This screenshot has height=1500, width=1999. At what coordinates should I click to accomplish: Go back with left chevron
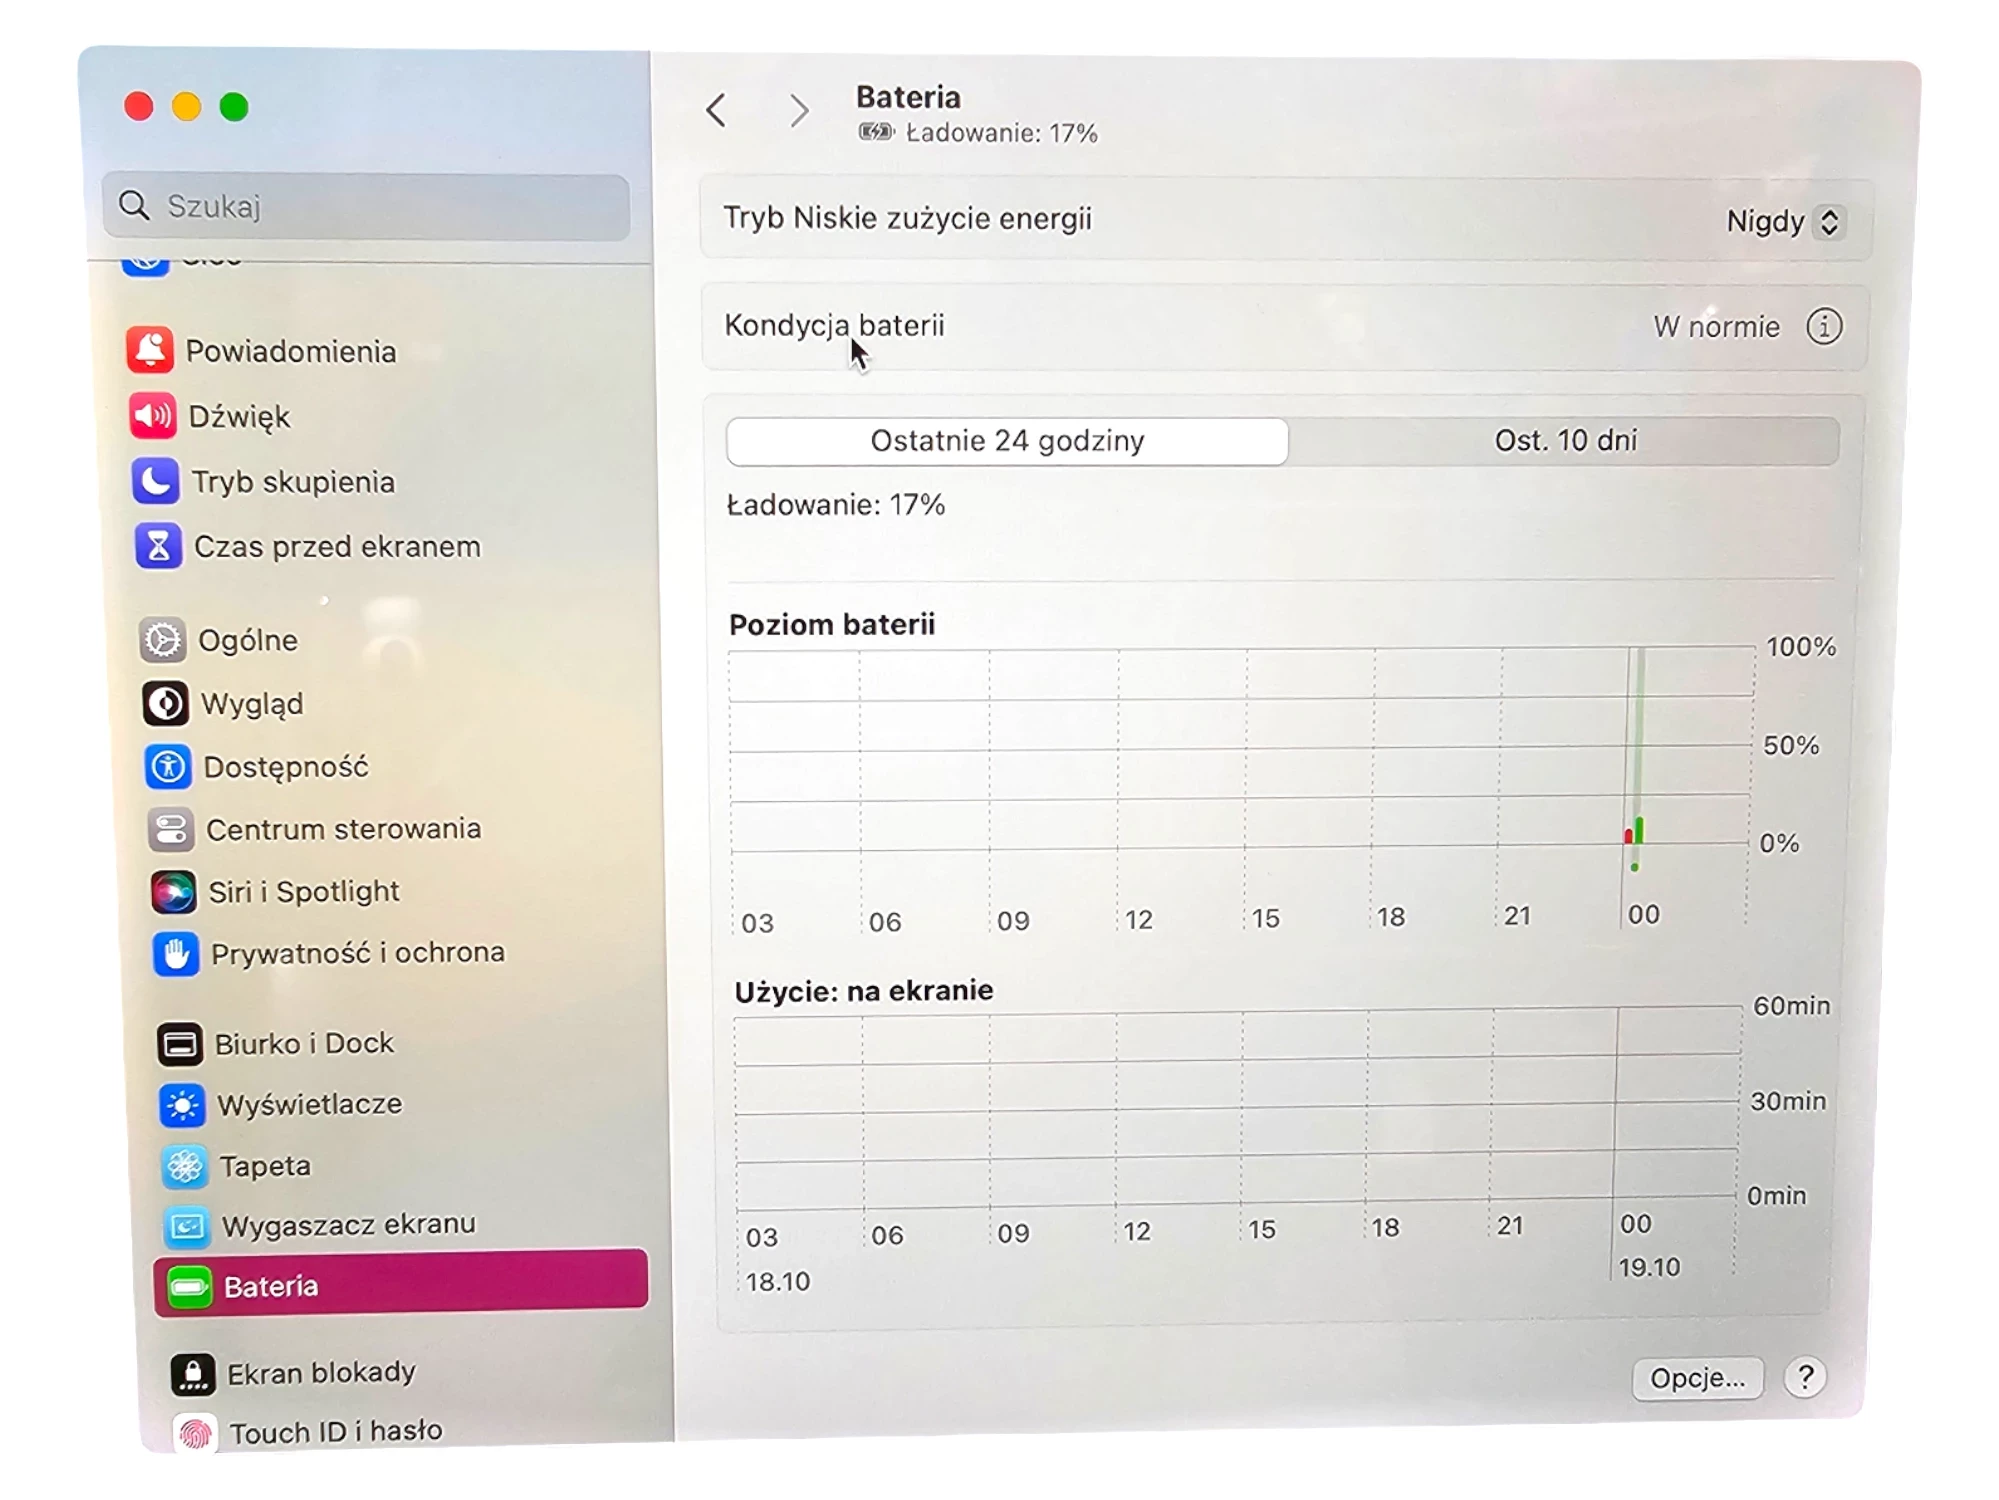coord(716,110)
